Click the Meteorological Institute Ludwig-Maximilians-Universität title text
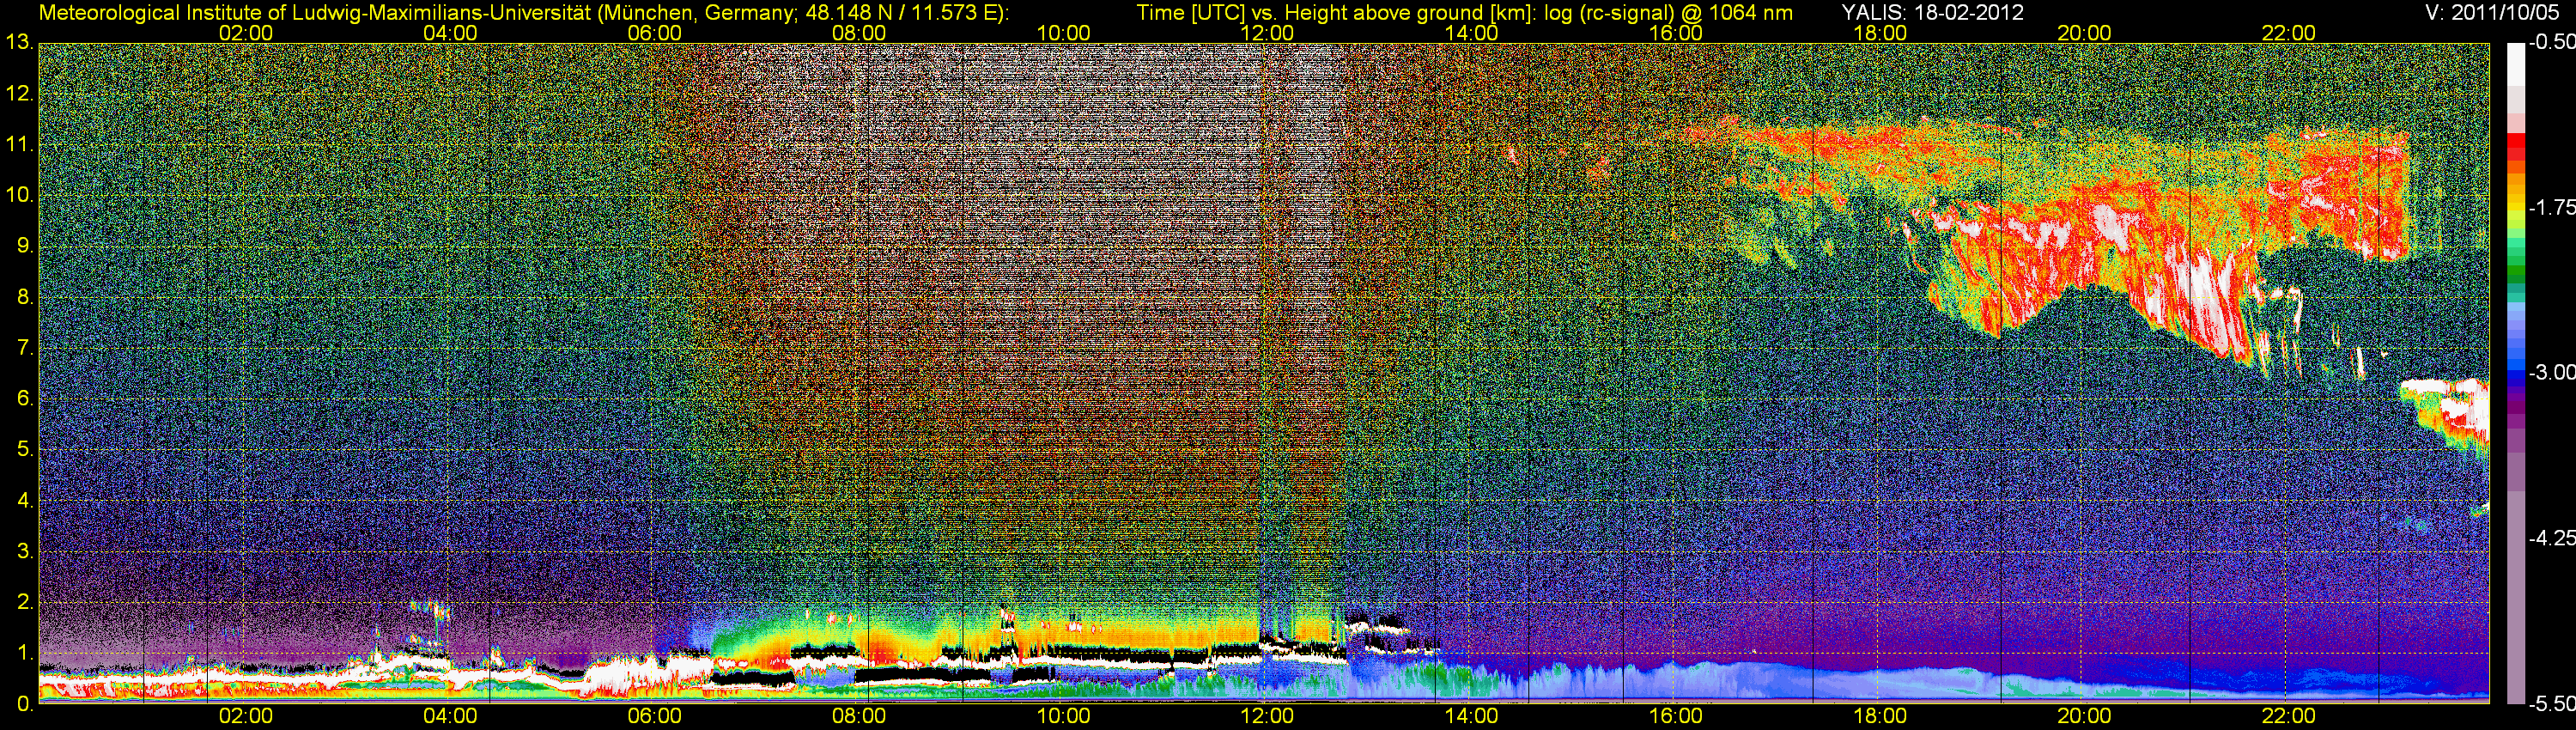The height and width of the screenshot is (730, 2576). (x=524, y=13)
